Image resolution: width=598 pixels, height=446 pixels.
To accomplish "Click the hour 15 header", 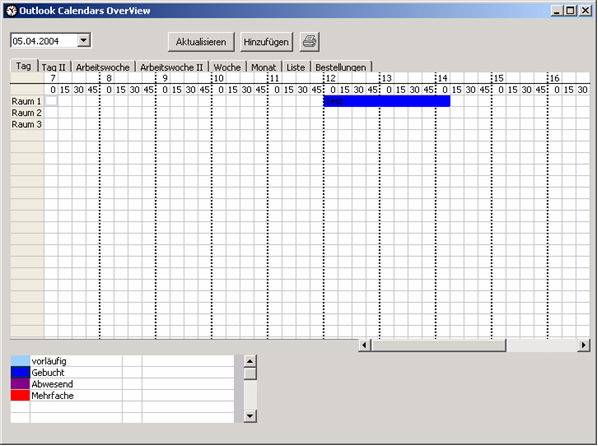I will pyautogui.click(x=498, y=78).
